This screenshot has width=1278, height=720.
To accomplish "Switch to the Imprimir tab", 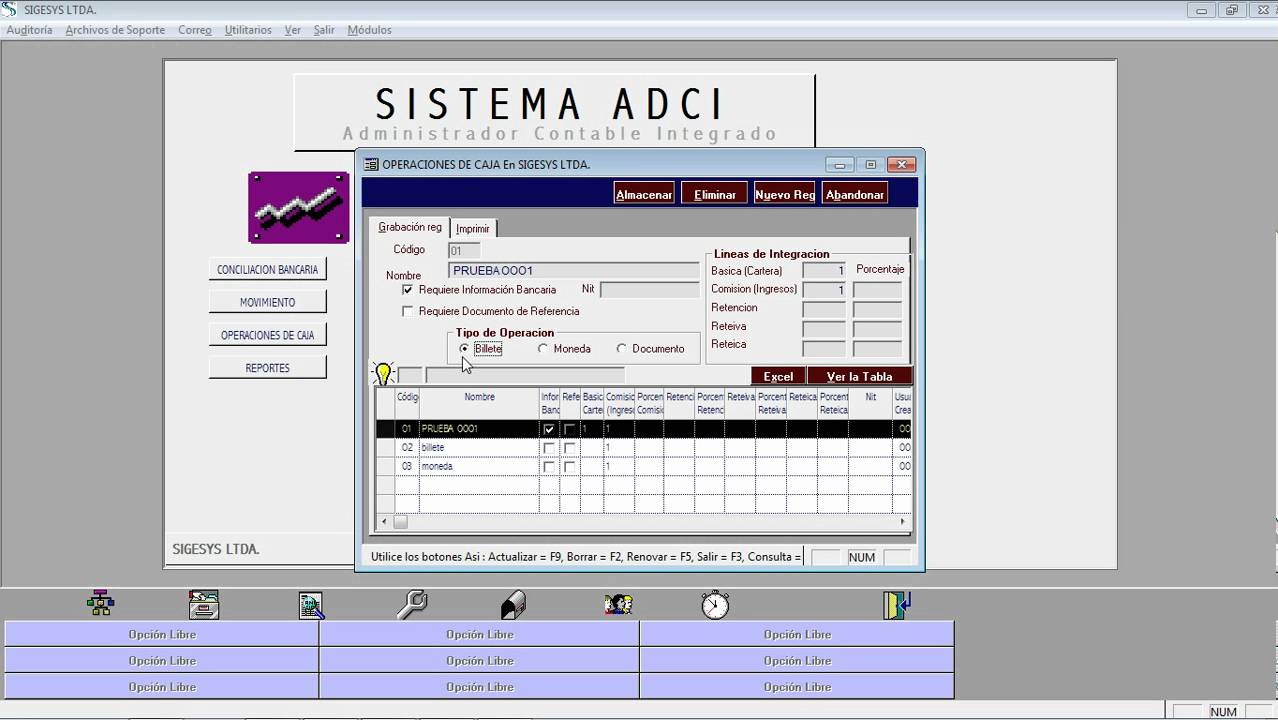I will [473, 228].
